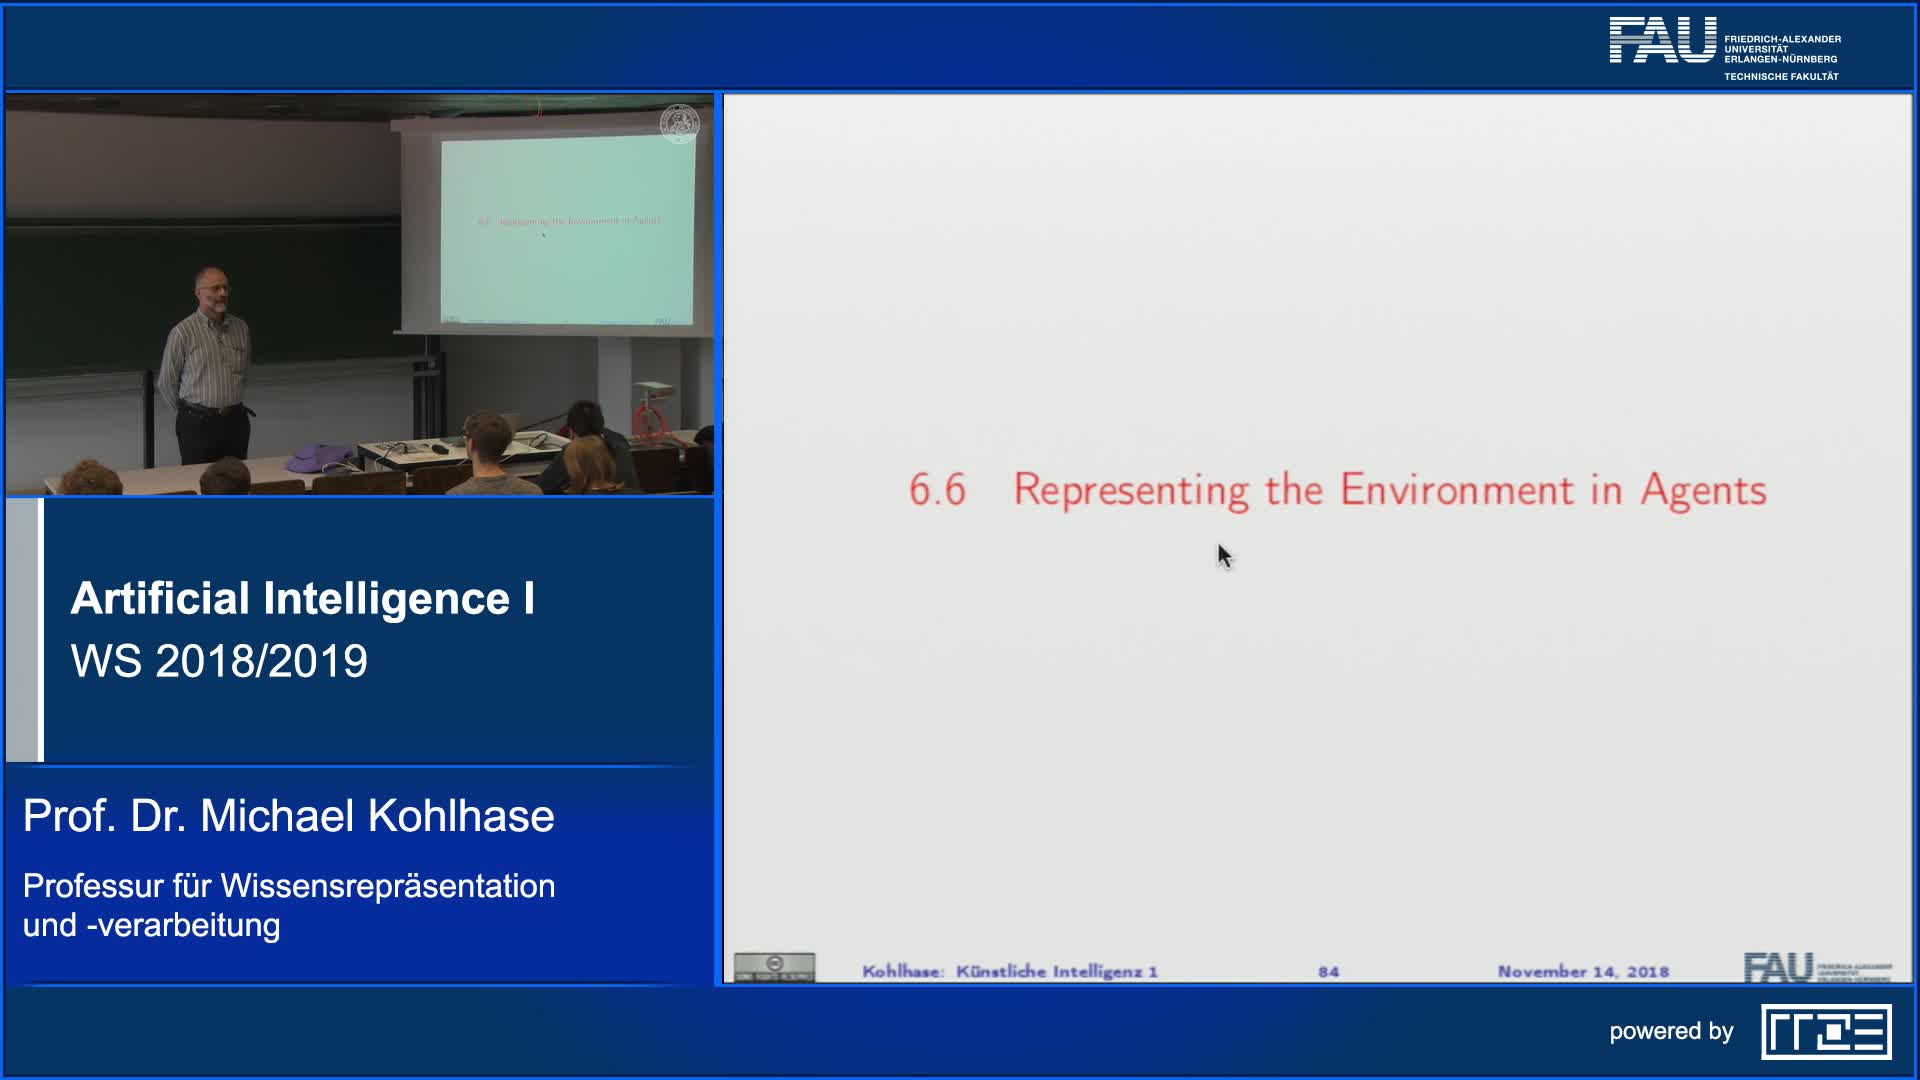
Task: Click the Creative Commons license badge on slide
Action: [x=774, y=967]
